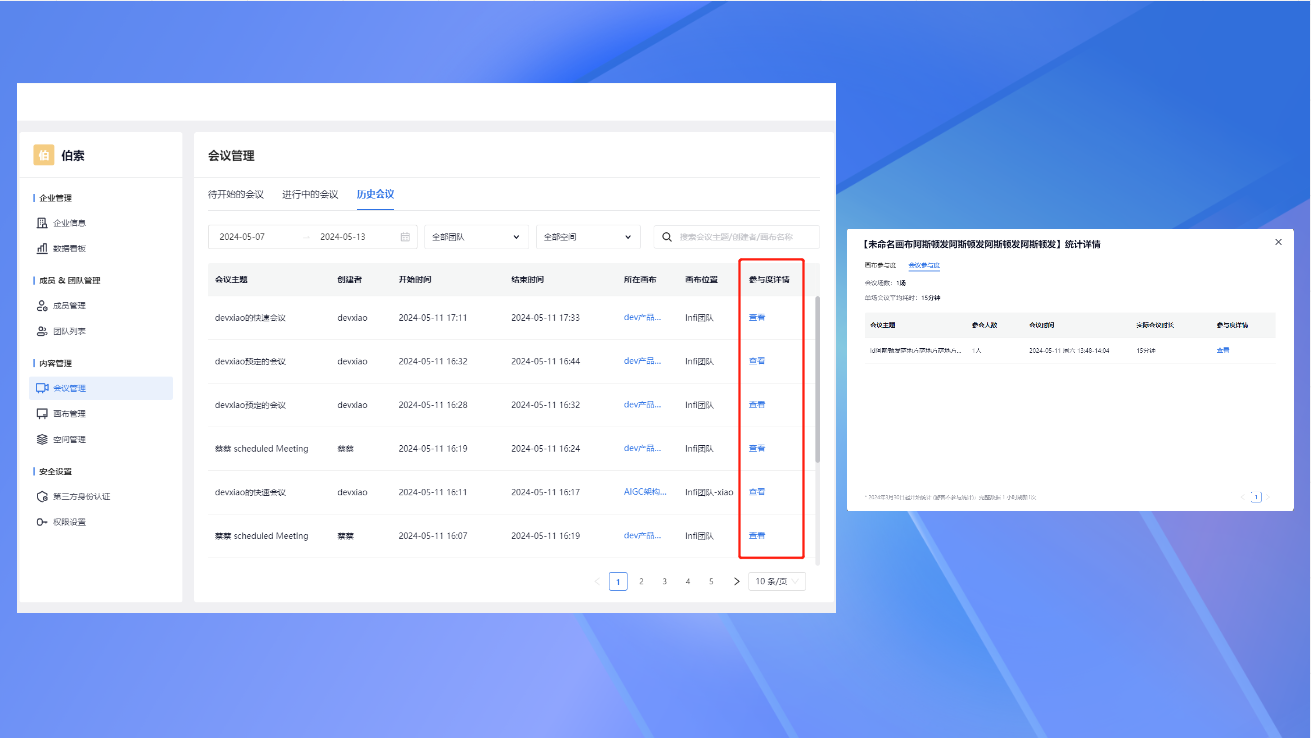Image resolution: width=1311 pixels, height=738 pixels.
Task: Click the magnifier icon in search box
Action: point(667,237)
